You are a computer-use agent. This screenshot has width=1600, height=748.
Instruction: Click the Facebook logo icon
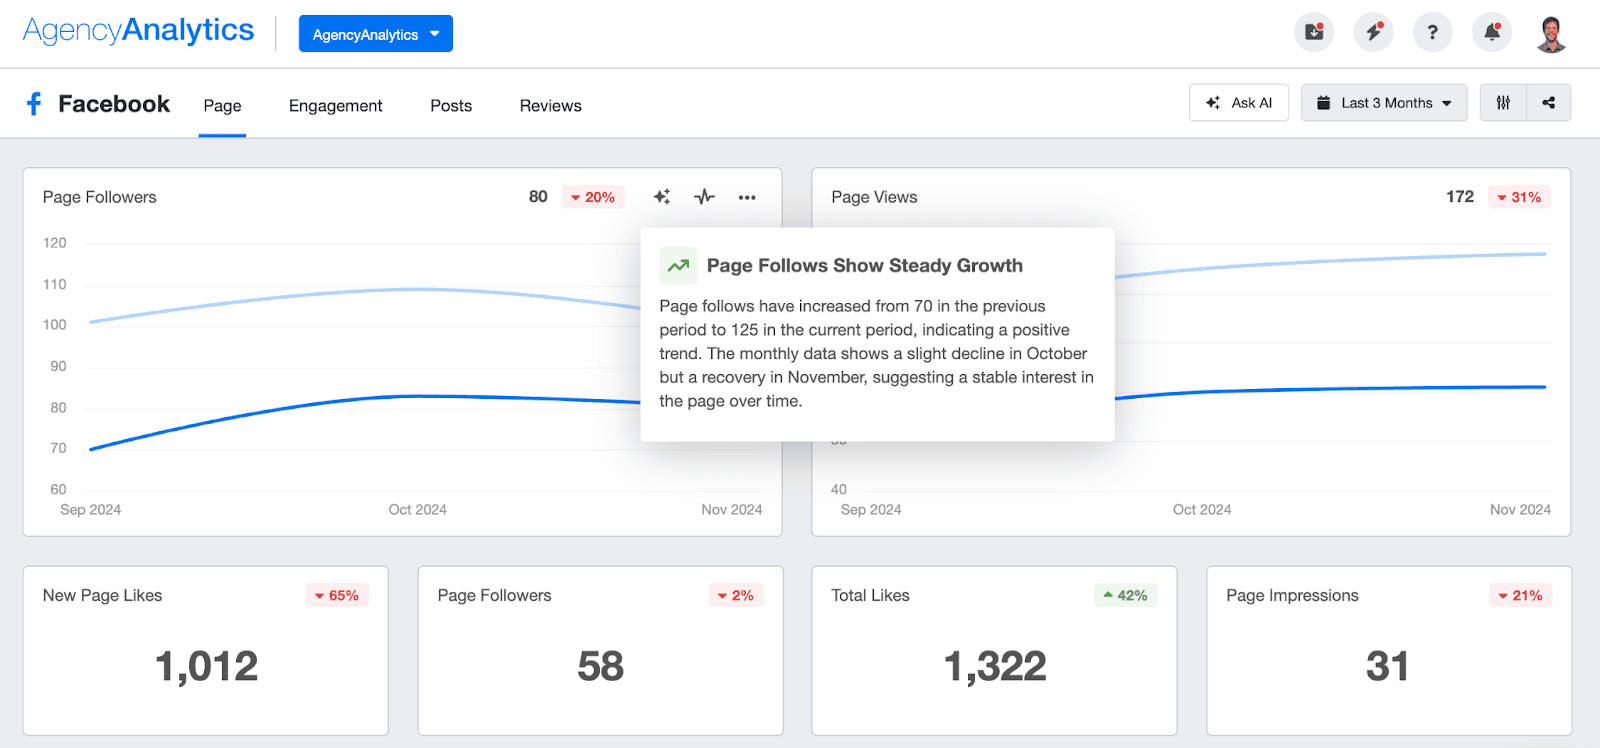tap(34, 104)
